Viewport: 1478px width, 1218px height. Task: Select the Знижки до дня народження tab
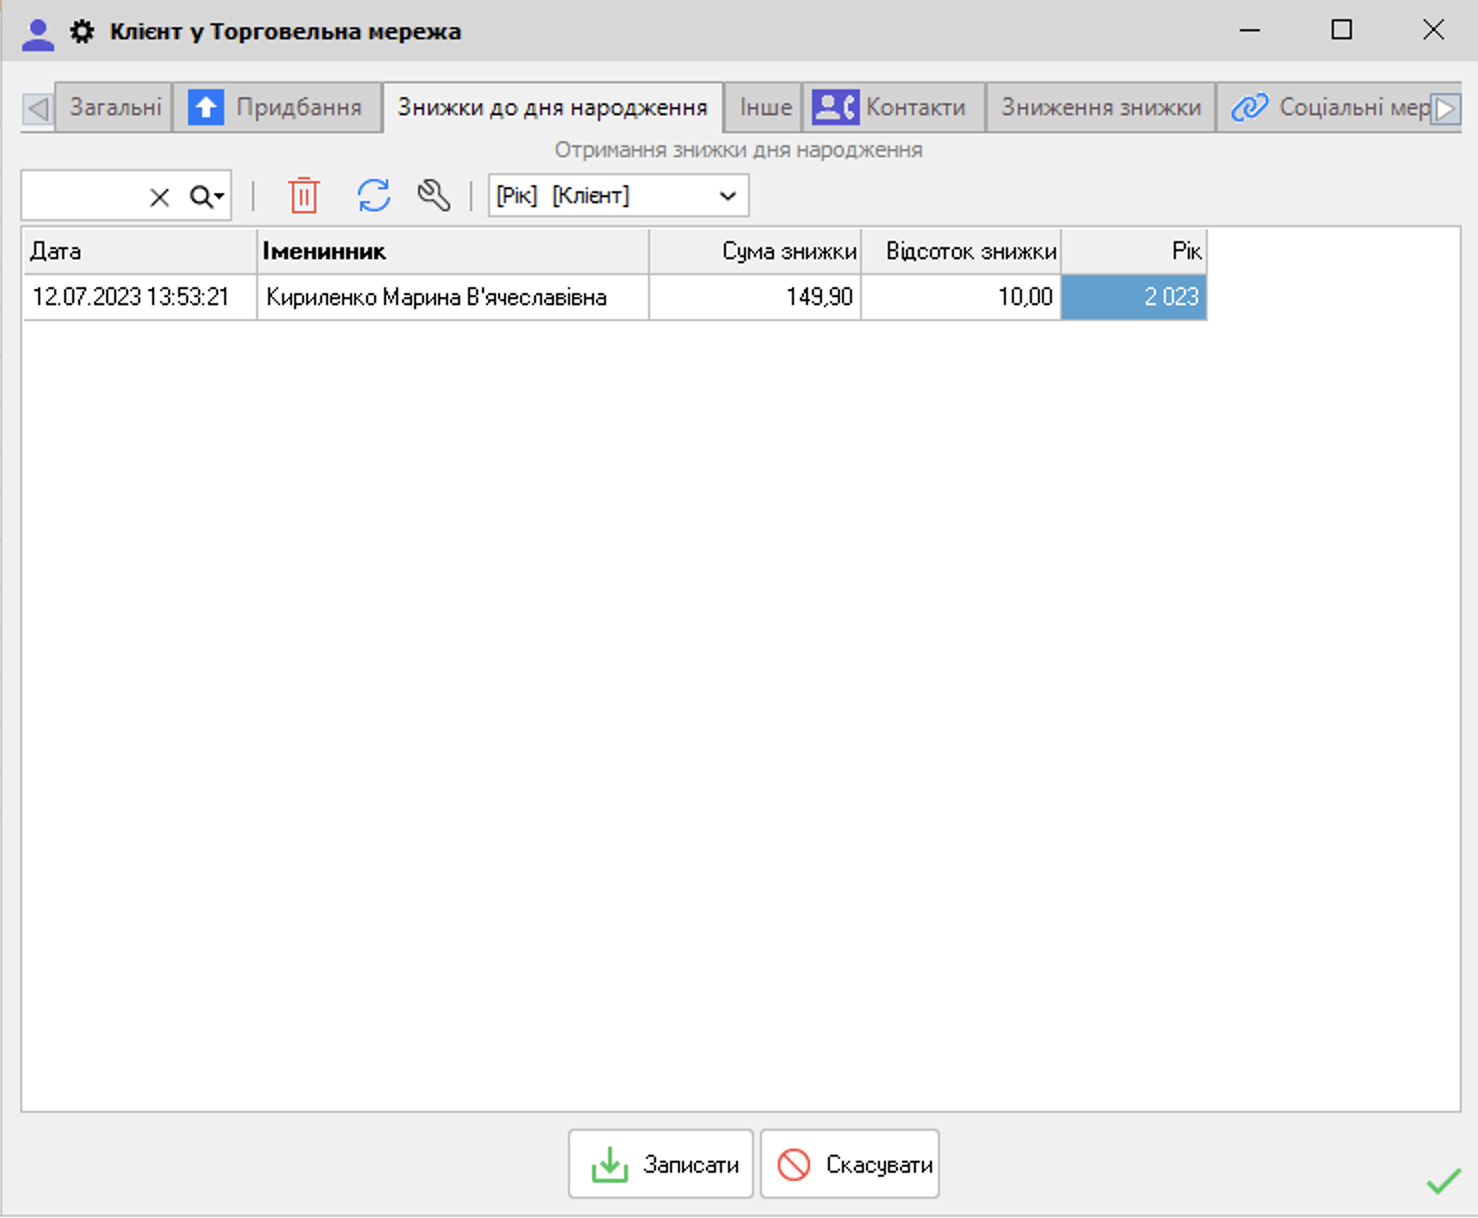pos(553,106)
